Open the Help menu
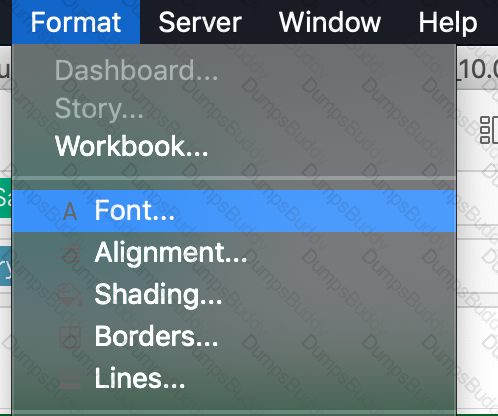Viewport: 498px width, 416px height. coord(448,22)
